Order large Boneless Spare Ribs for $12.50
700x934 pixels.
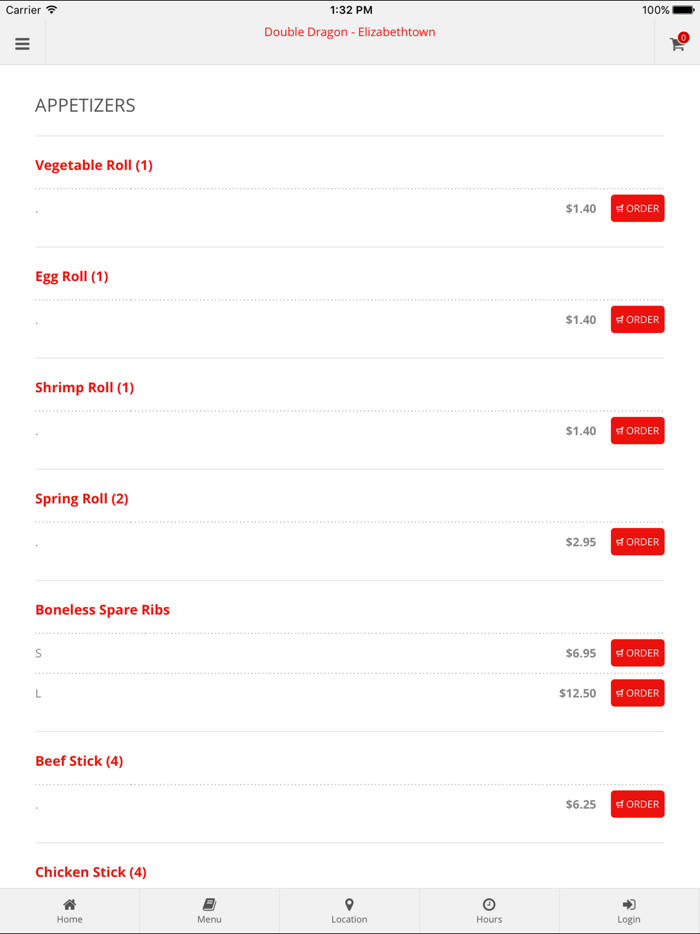pos(637,693)
